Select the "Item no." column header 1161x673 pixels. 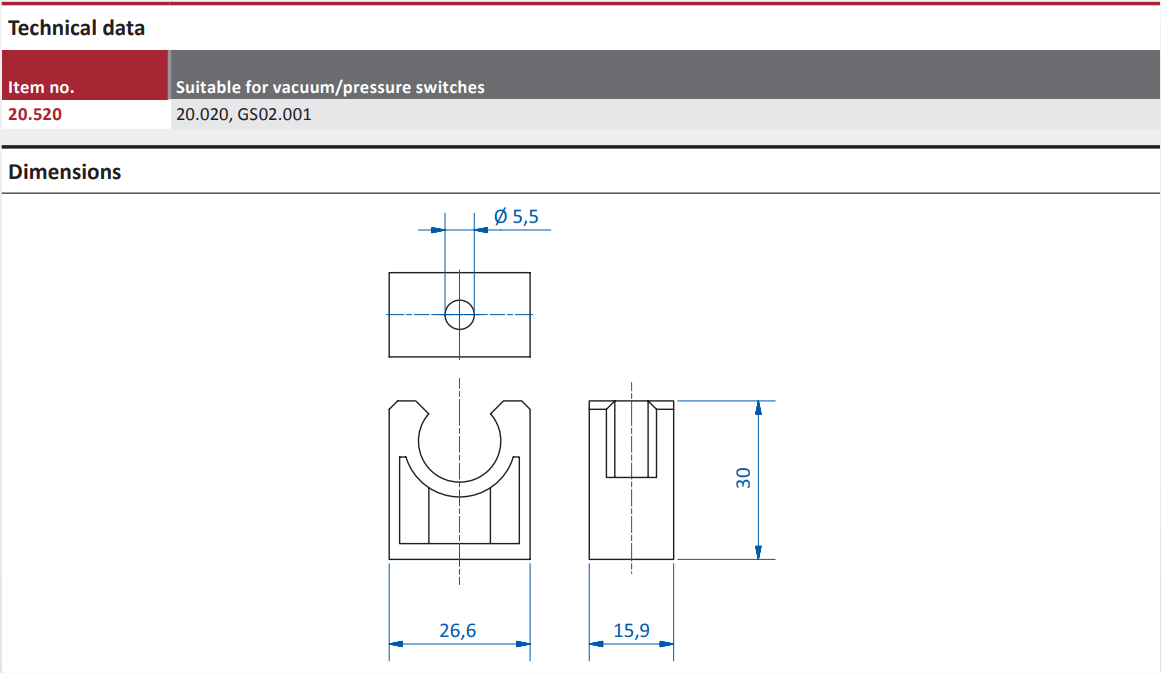point(85,75)
